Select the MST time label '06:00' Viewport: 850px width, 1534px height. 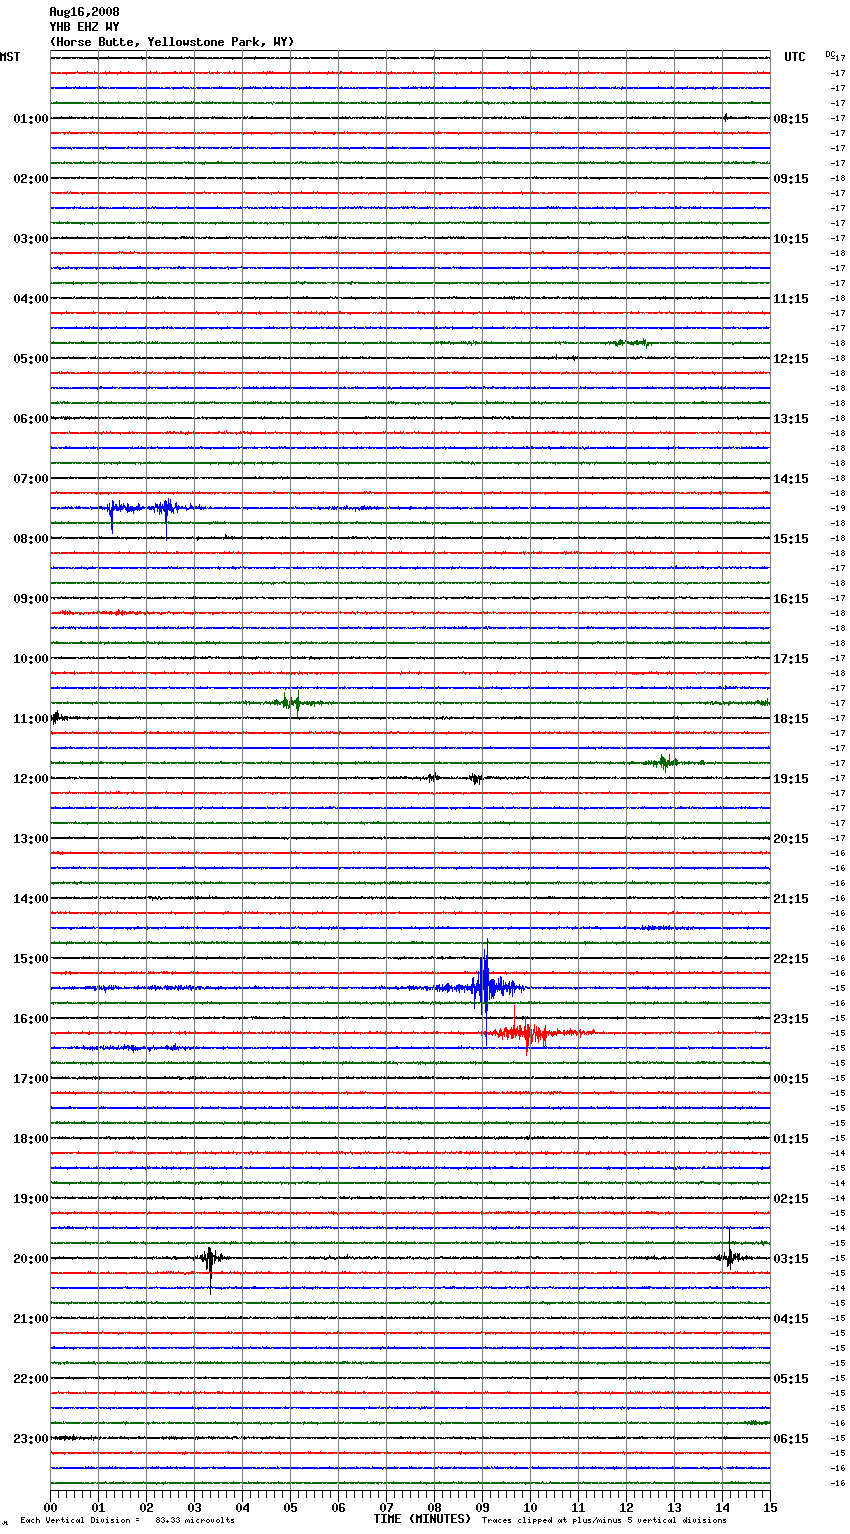[x=31, y=419]
